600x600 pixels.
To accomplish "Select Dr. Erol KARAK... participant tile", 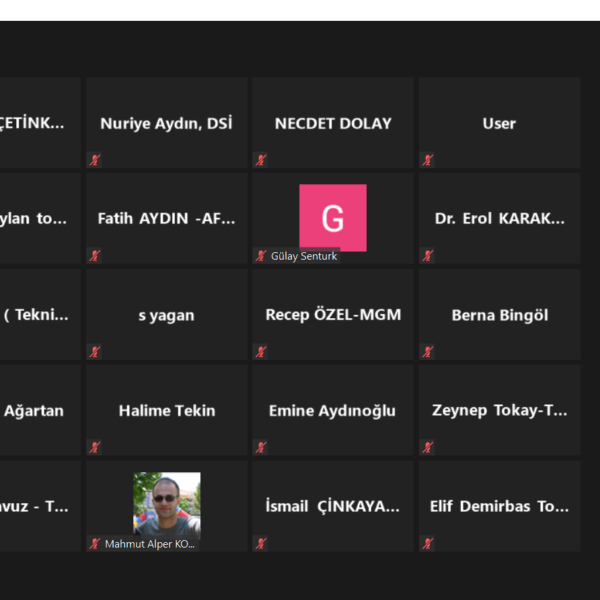I will click(499, 218).
